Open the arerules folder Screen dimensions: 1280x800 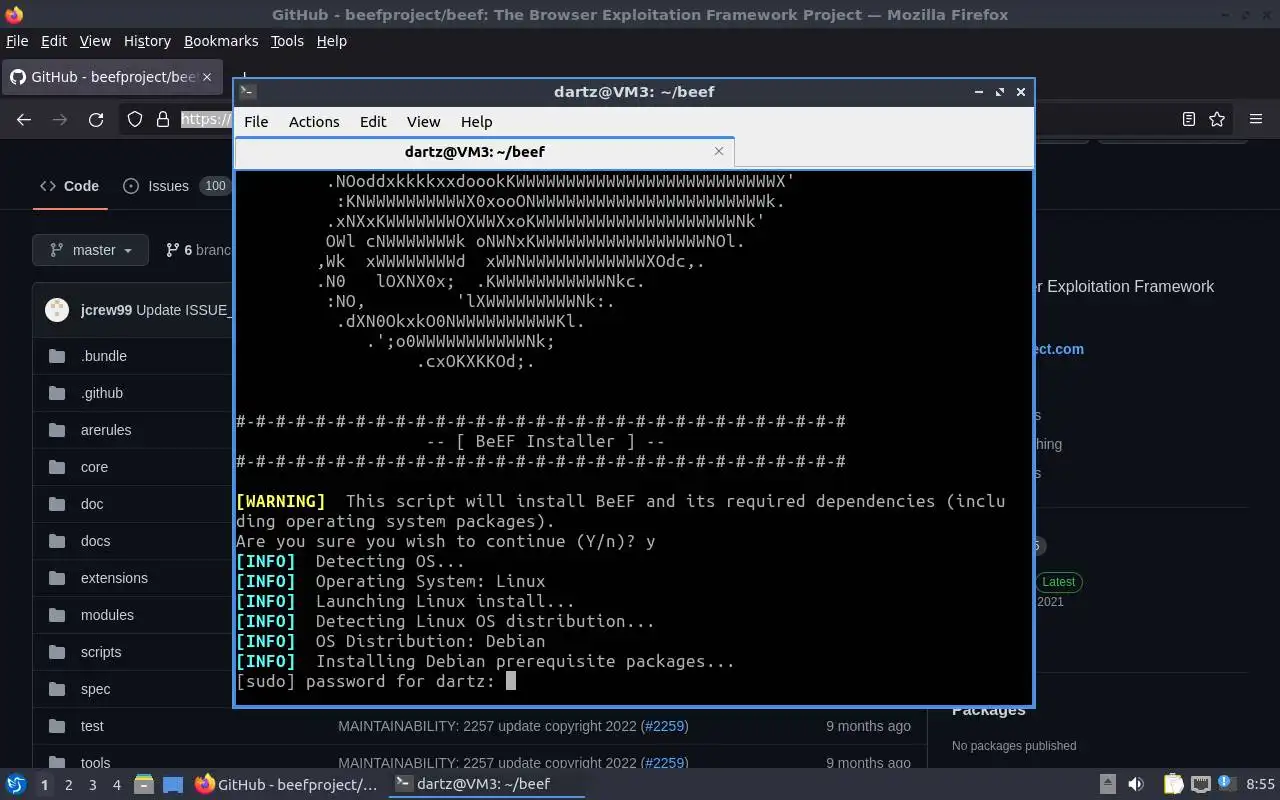[x=105, y=430]
